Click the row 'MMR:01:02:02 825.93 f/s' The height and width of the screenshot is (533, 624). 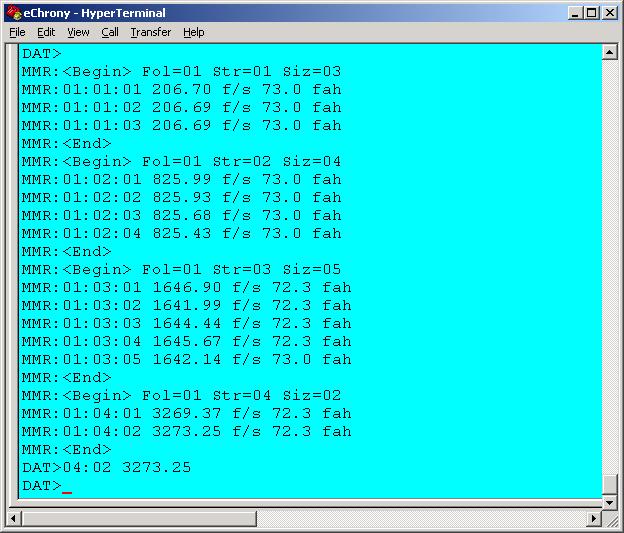pyautogui.click(x=181, y=197)
